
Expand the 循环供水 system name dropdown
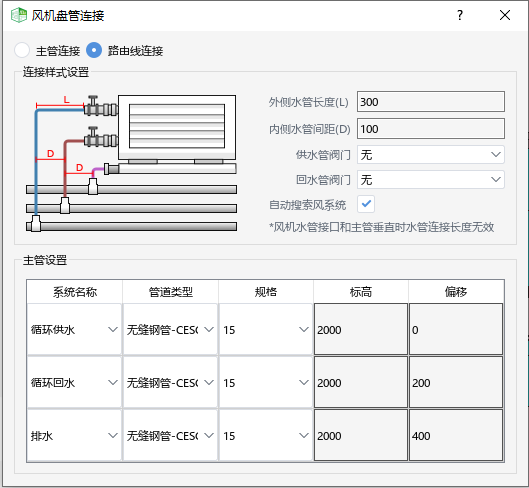(x=74, y=329)
